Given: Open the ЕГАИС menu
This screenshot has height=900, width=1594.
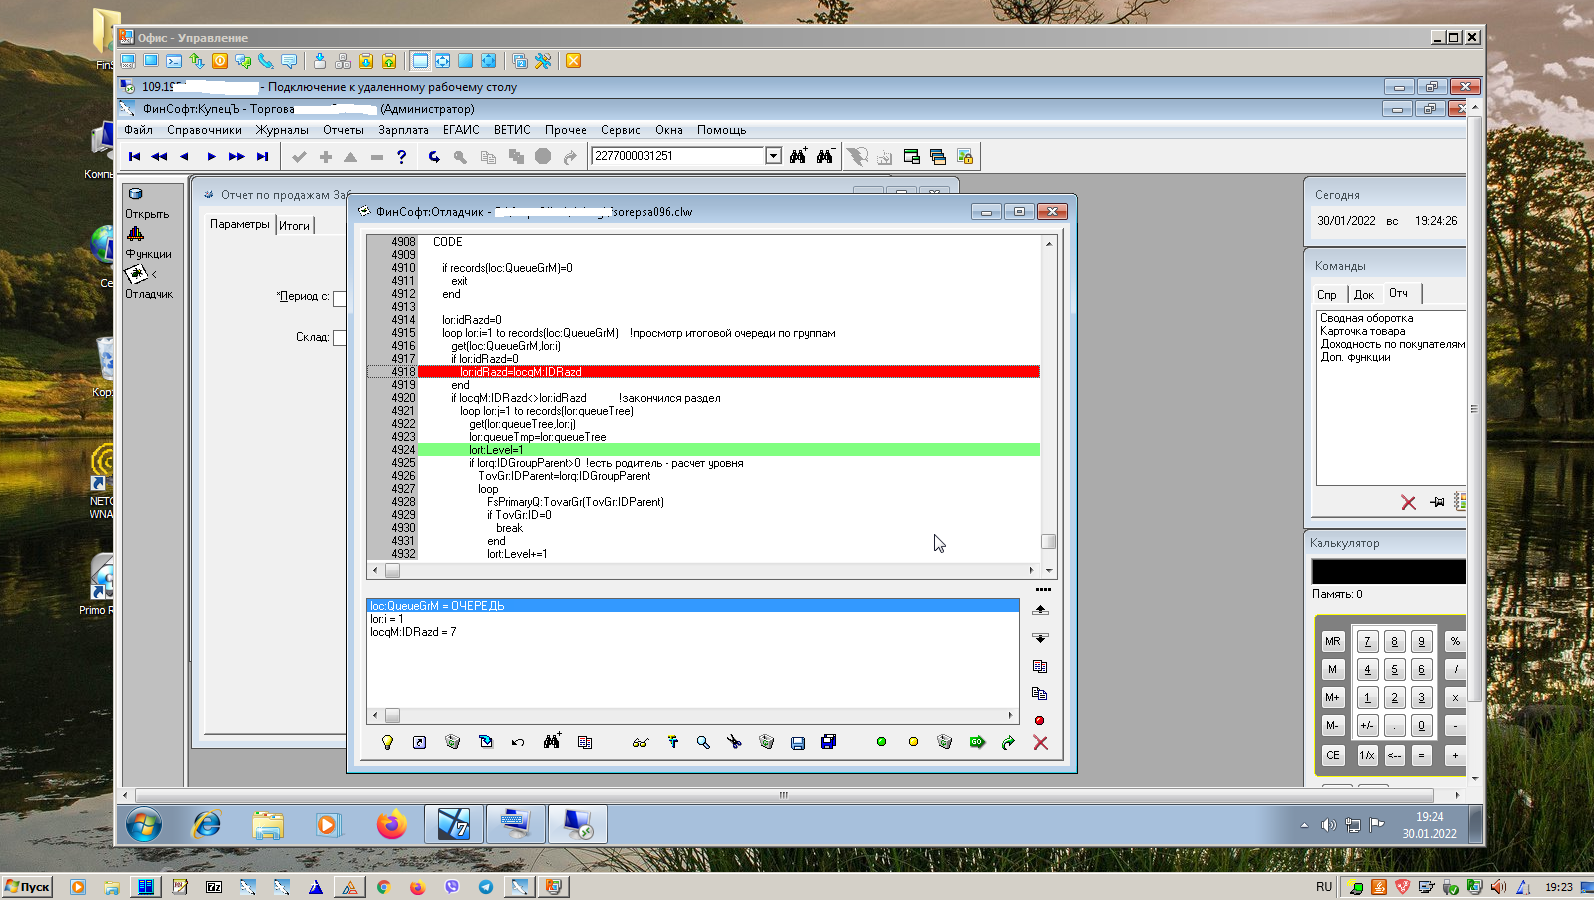Looking at the screenshot, I should click(460, 130).
